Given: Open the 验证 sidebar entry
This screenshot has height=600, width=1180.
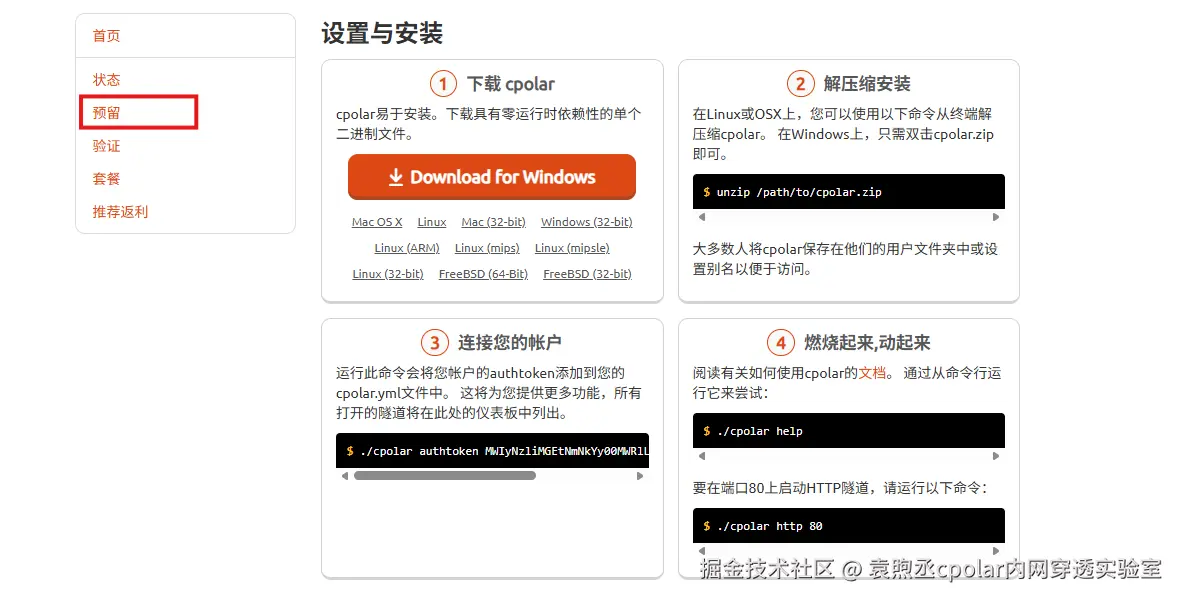Looking at the screenshot, I should click(106, 146).
